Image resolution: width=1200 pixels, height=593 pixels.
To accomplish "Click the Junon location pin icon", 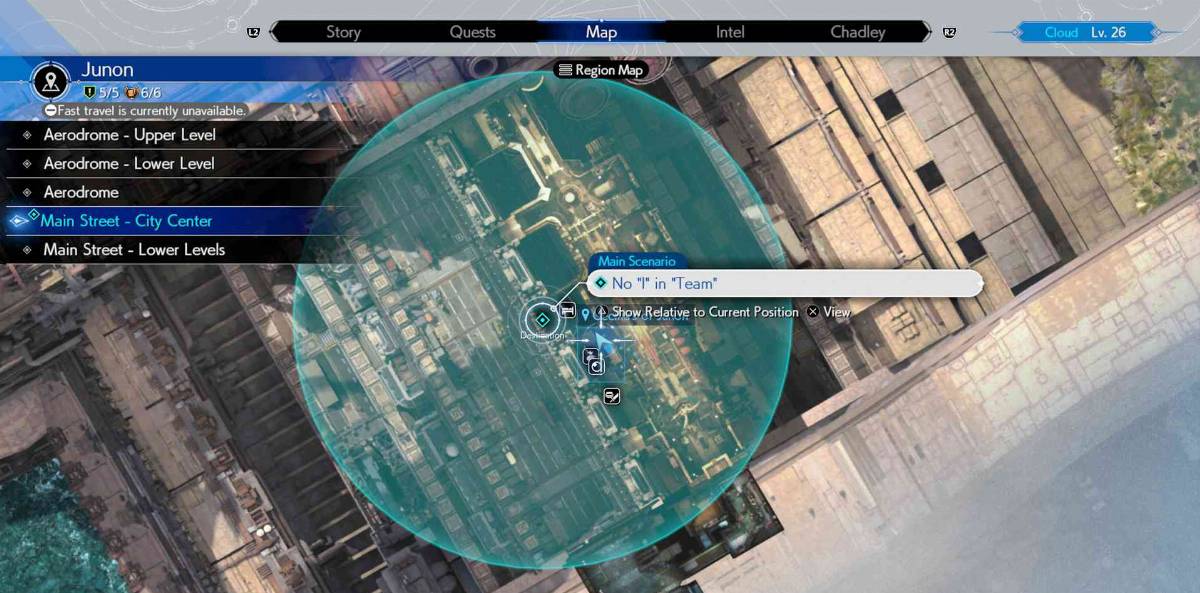I will click(49, 82).
